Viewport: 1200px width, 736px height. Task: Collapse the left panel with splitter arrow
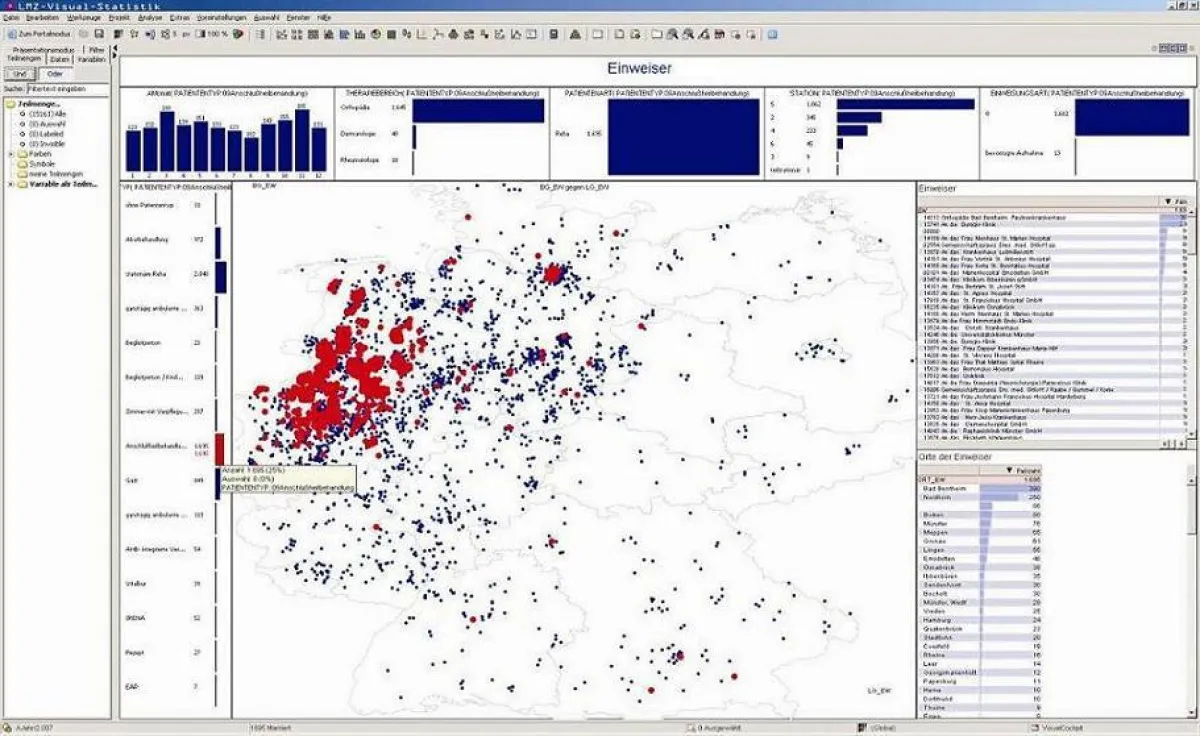click(x=114, y=50)
